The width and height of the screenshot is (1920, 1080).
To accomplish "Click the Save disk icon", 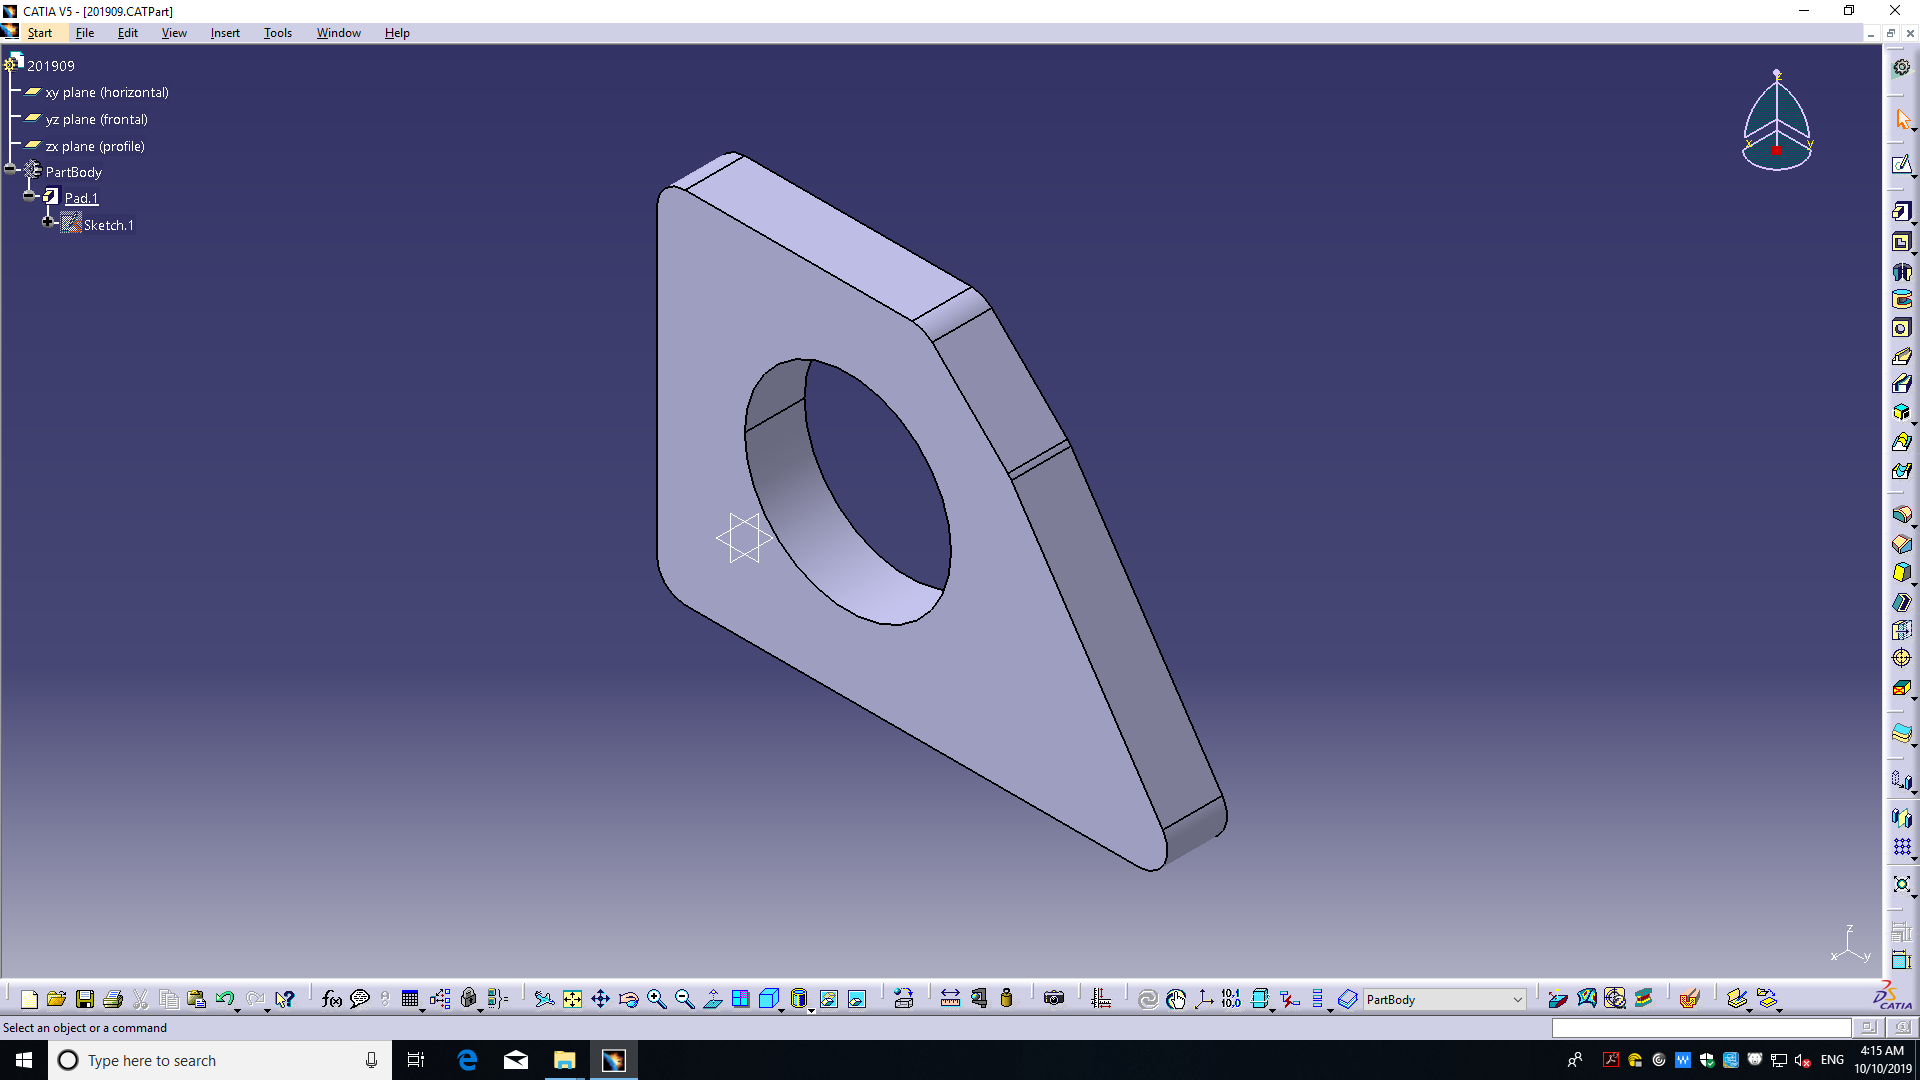I will [x=85, y=999].
